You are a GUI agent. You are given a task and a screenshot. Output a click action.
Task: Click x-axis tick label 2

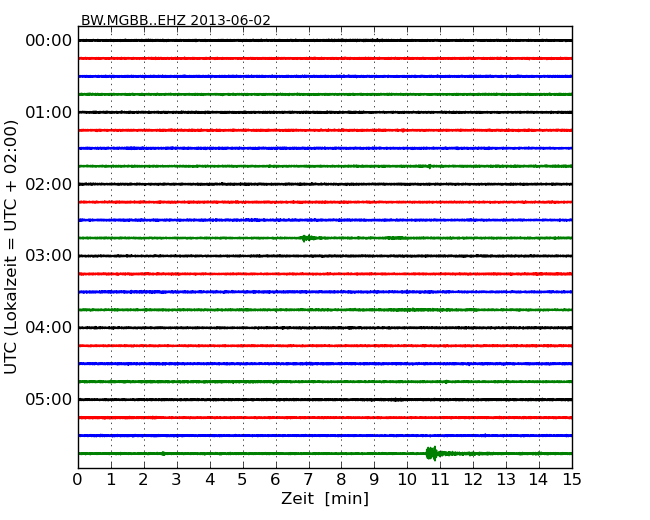point(143,480)
